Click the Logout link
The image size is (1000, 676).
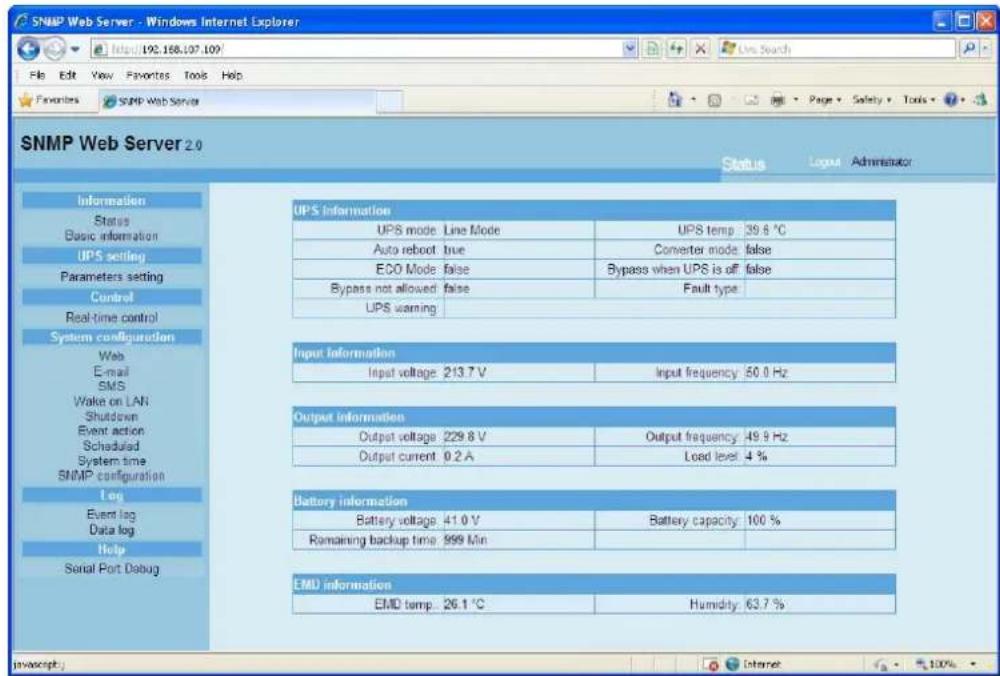click(x=823, y=162)
